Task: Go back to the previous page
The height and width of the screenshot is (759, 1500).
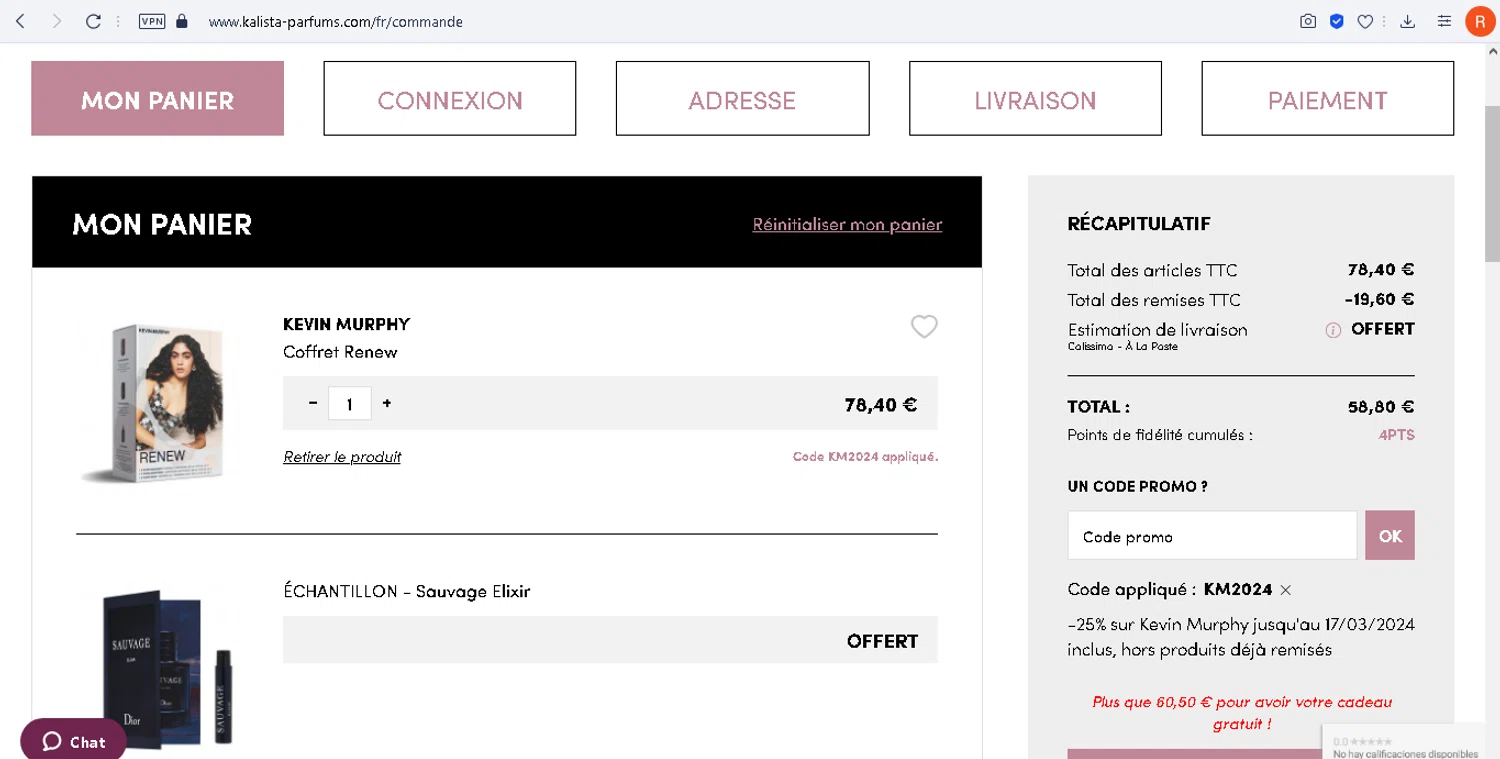Action: pos(20,21)
